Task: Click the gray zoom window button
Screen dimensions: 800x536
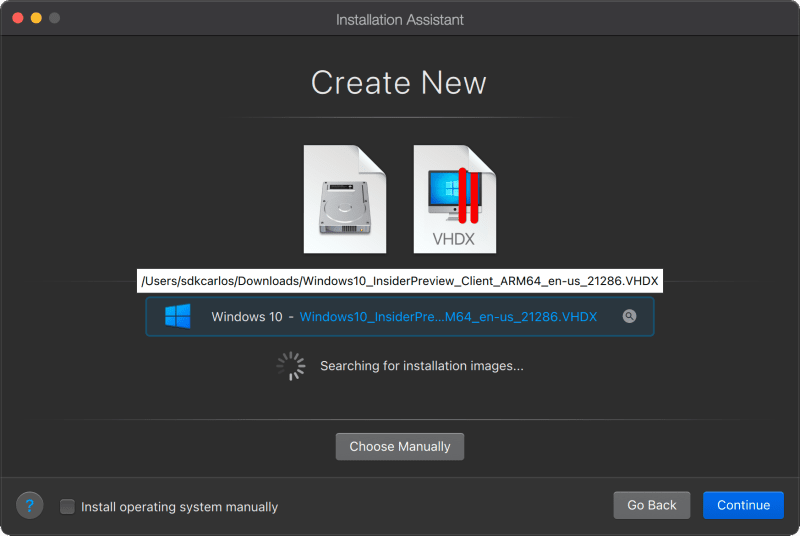Action: tap(55, 19)
